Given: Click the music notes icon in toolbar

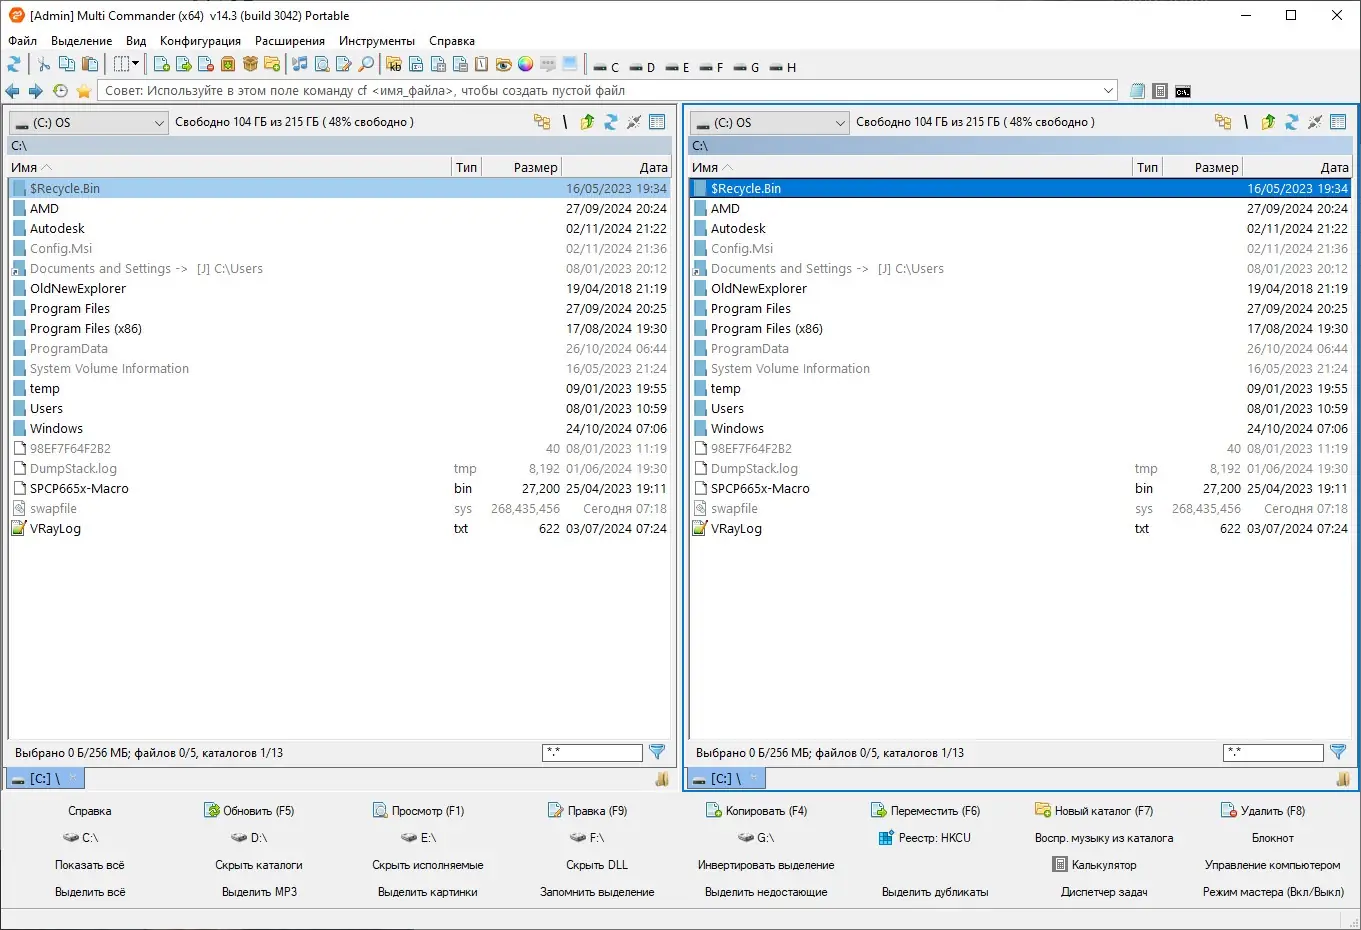Looking at the screenshot, I should coord(299,64).
